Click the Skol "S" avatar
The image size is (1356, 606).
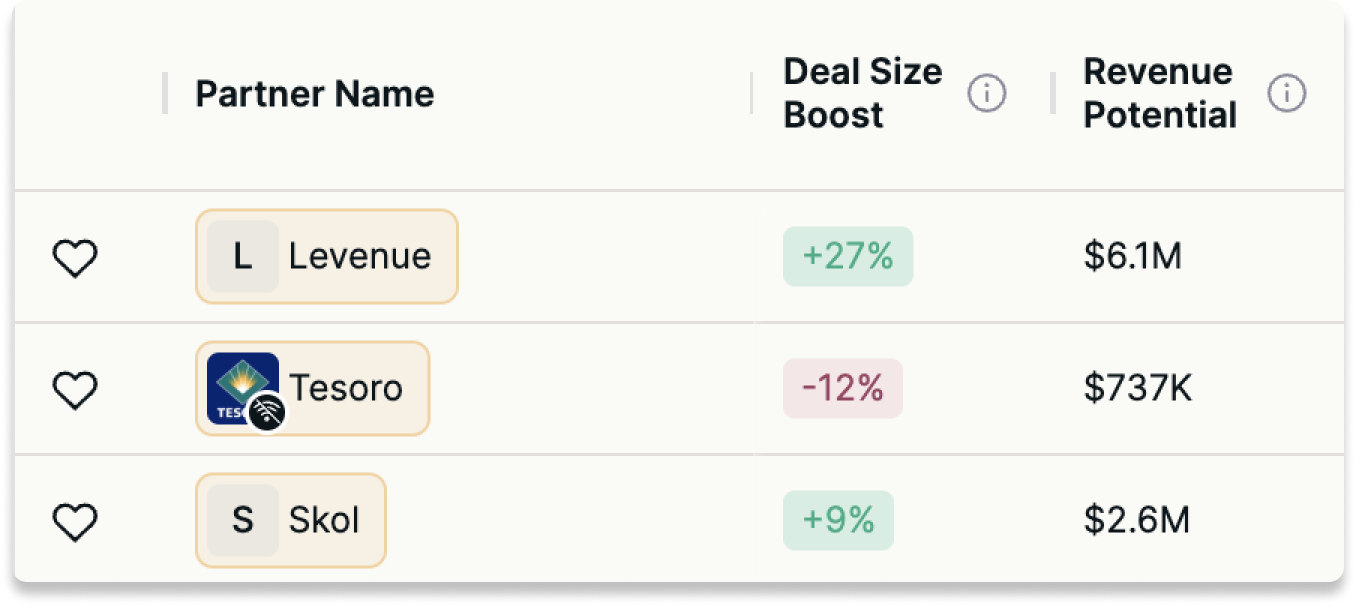[242, 521]
